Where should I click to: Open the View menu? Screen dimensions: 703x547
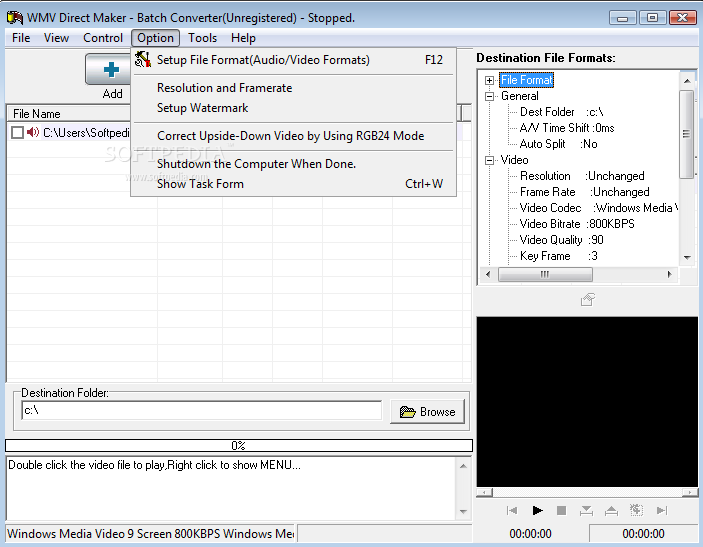[x=56, y=38]
